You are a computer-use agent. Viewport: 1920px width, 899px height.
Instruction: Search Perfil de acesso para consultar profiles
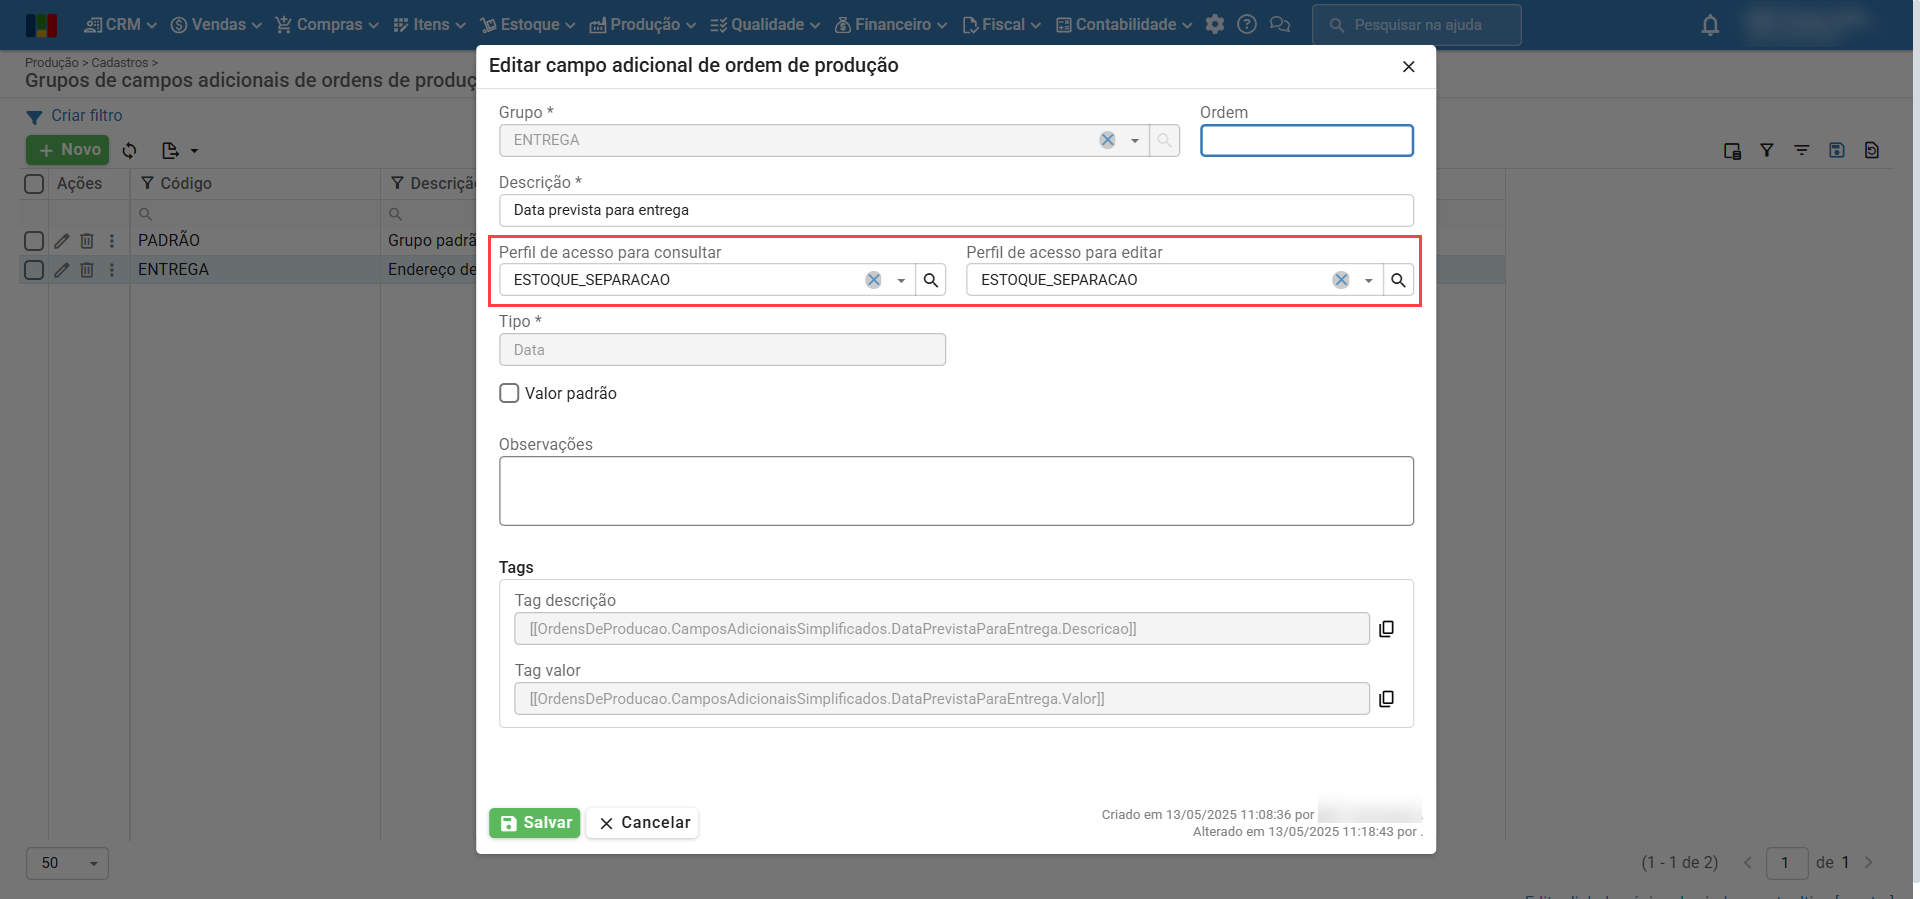(931, 280)
